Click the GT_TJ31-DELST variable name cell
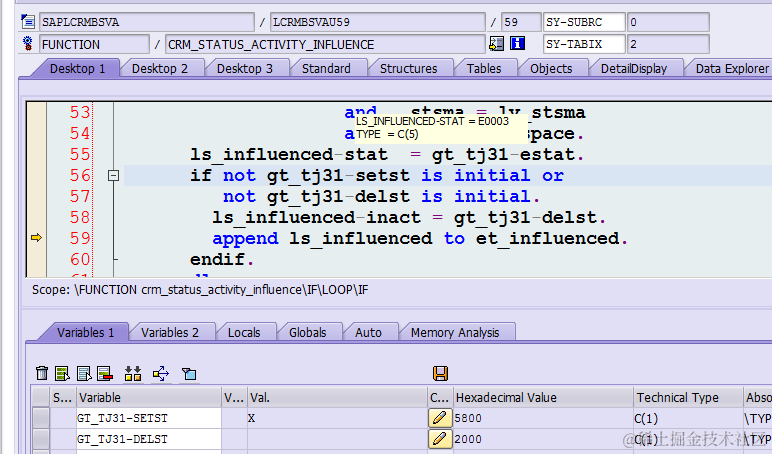Viewport: 772px width, 454px height. [x=148, y=439]
